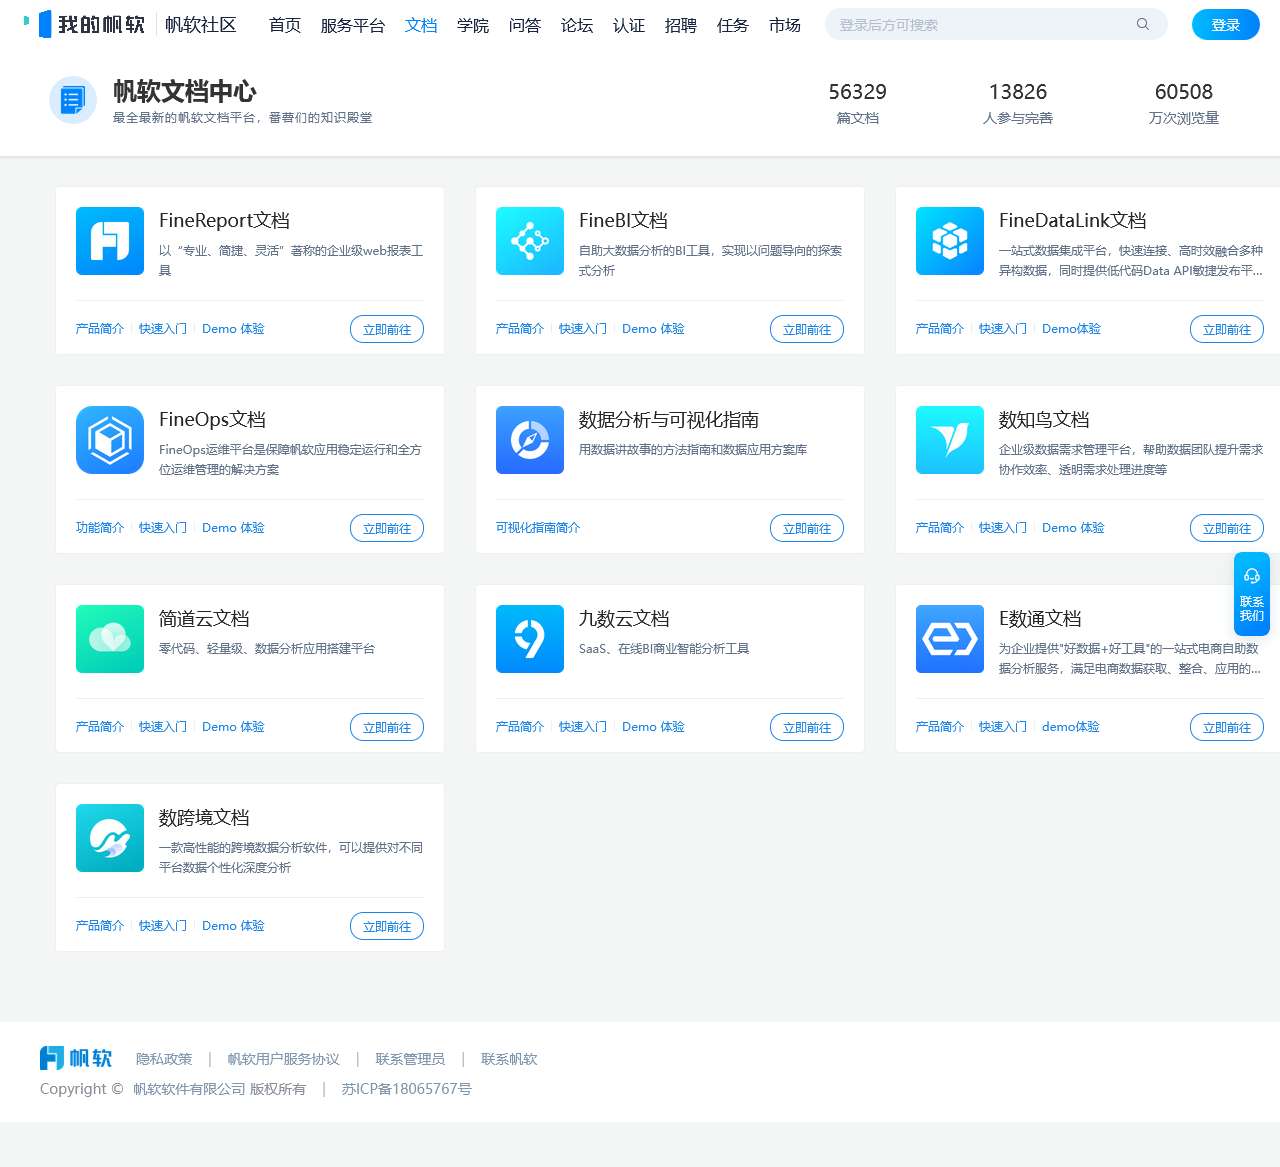The height and width of the screenshot is (1167, 1280).
Task: Select the 文档 nav item
Action: tap(421, 25)
